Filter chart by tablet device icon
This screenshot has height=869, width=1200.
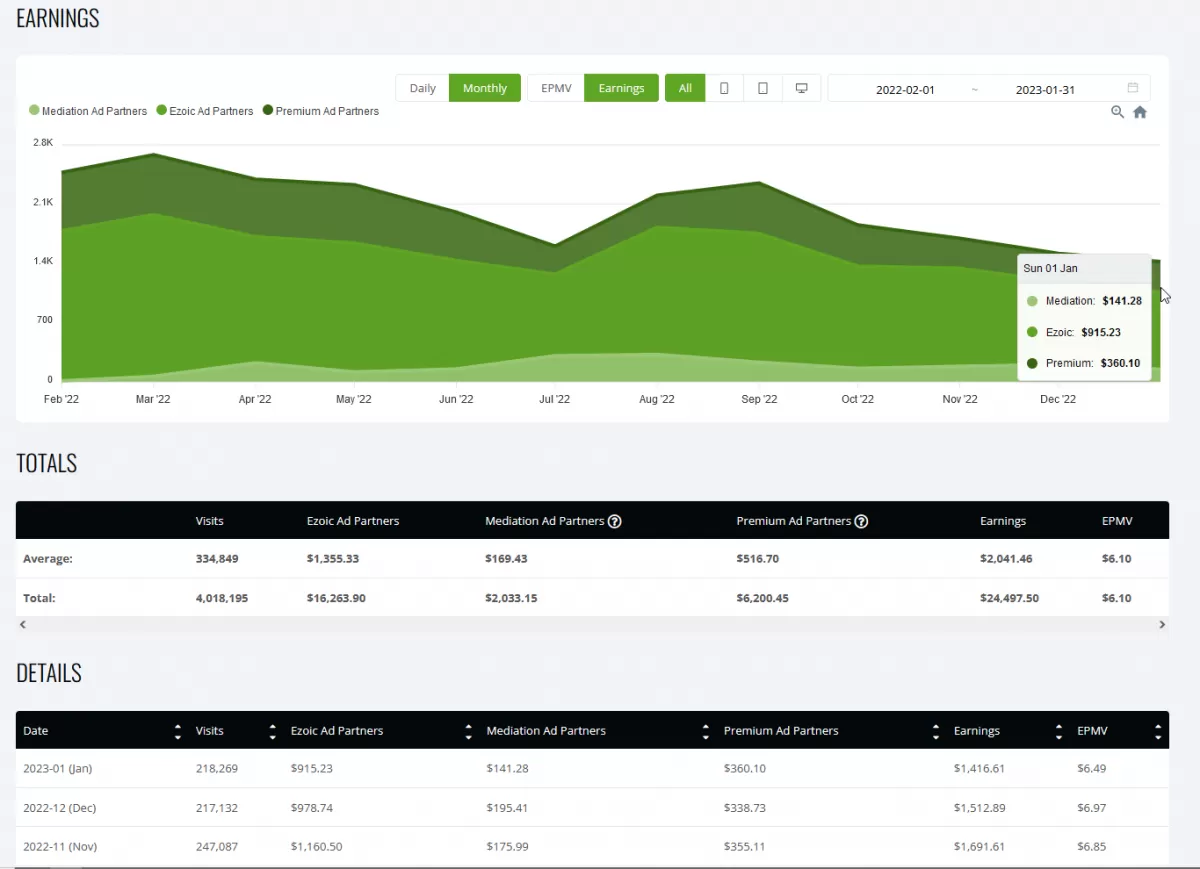tap(763, 88)
